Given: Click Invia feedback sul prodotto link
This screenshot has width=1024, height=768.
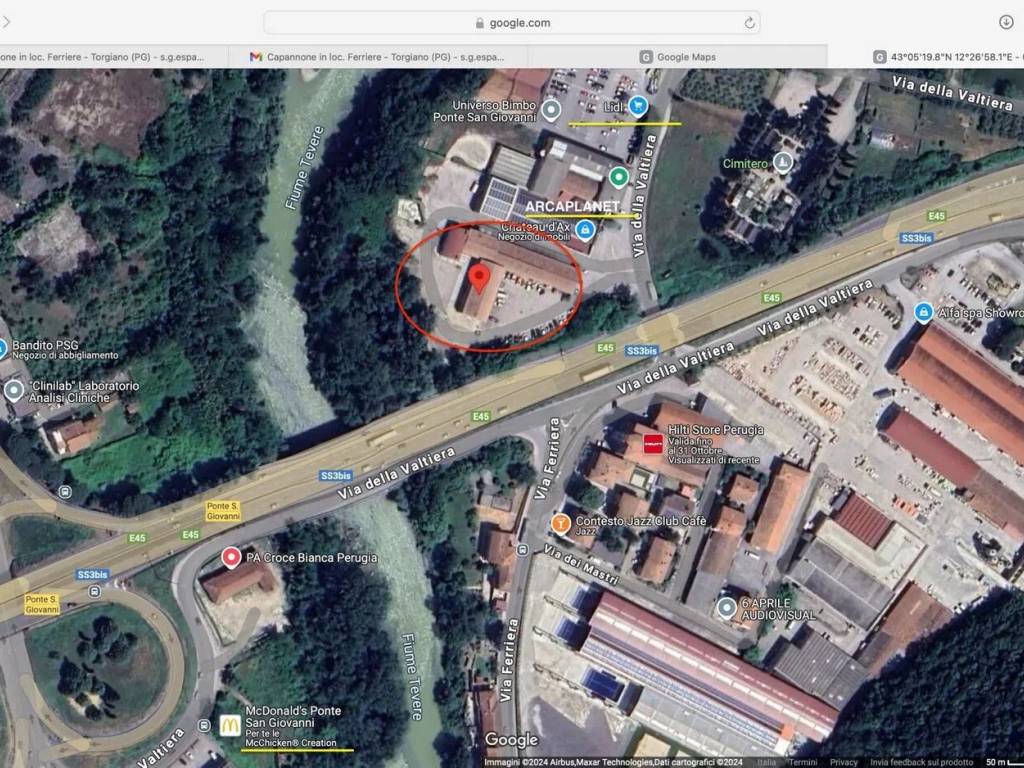Looking at the screenshot, I should [921, 762].
